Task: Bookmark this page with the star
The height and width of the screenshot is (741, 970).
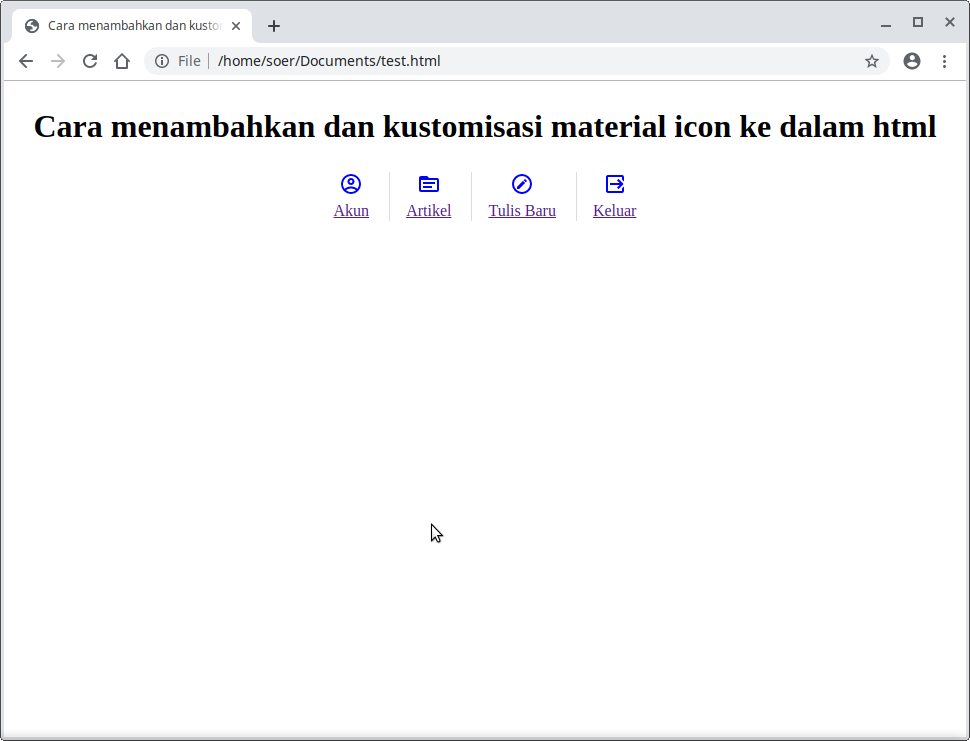Action: tap(872, 61)
